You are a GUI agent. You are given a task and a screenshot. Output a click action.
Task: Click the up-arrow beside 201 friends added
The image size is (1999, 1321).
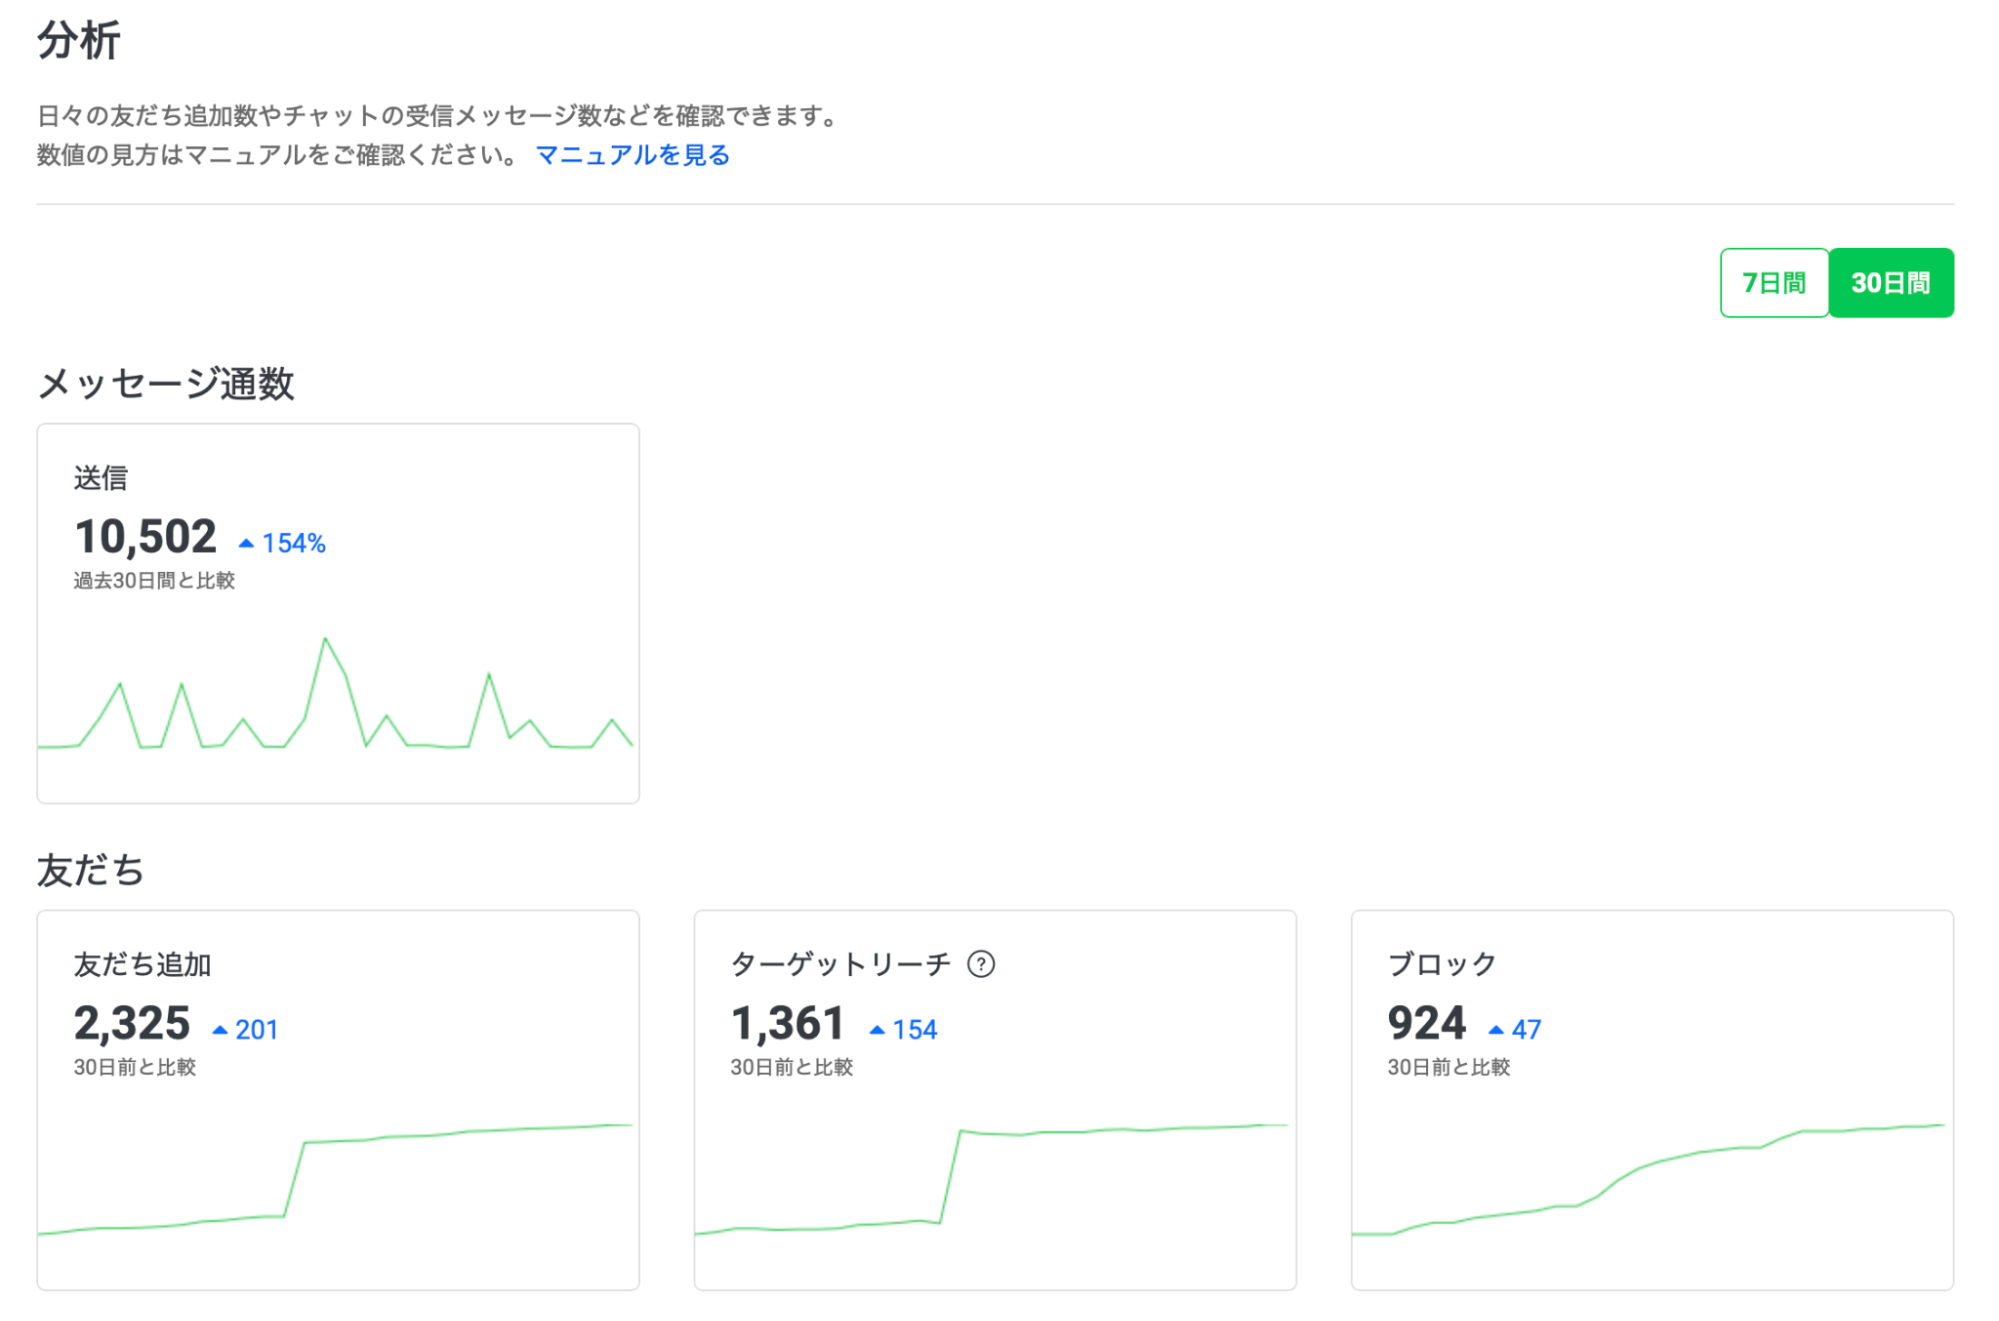pos(220,1029)
